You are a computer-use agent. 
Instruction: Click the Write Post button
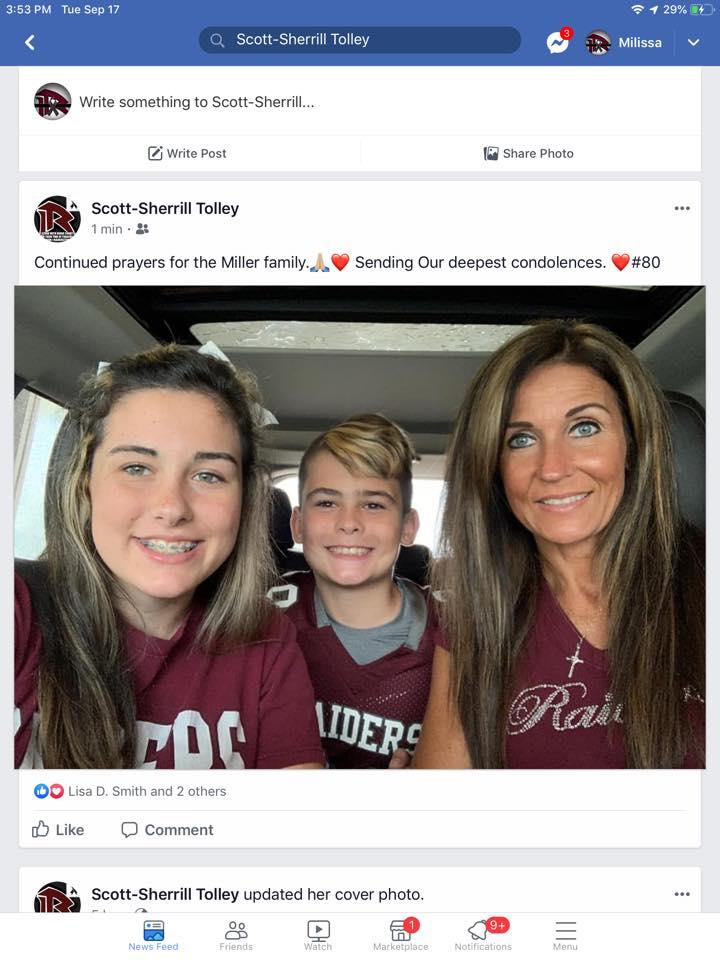(187, 153)
